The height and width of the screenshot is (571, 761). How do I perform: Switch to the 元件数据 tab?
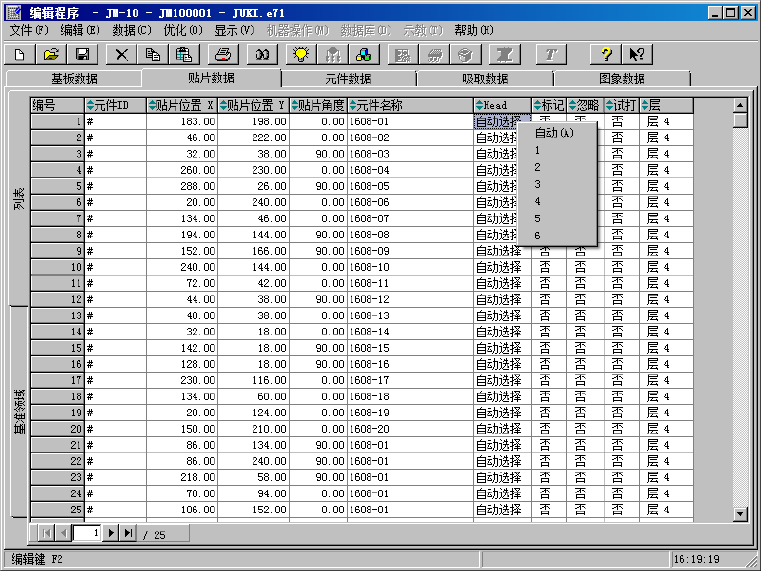[x=348, y=79]
